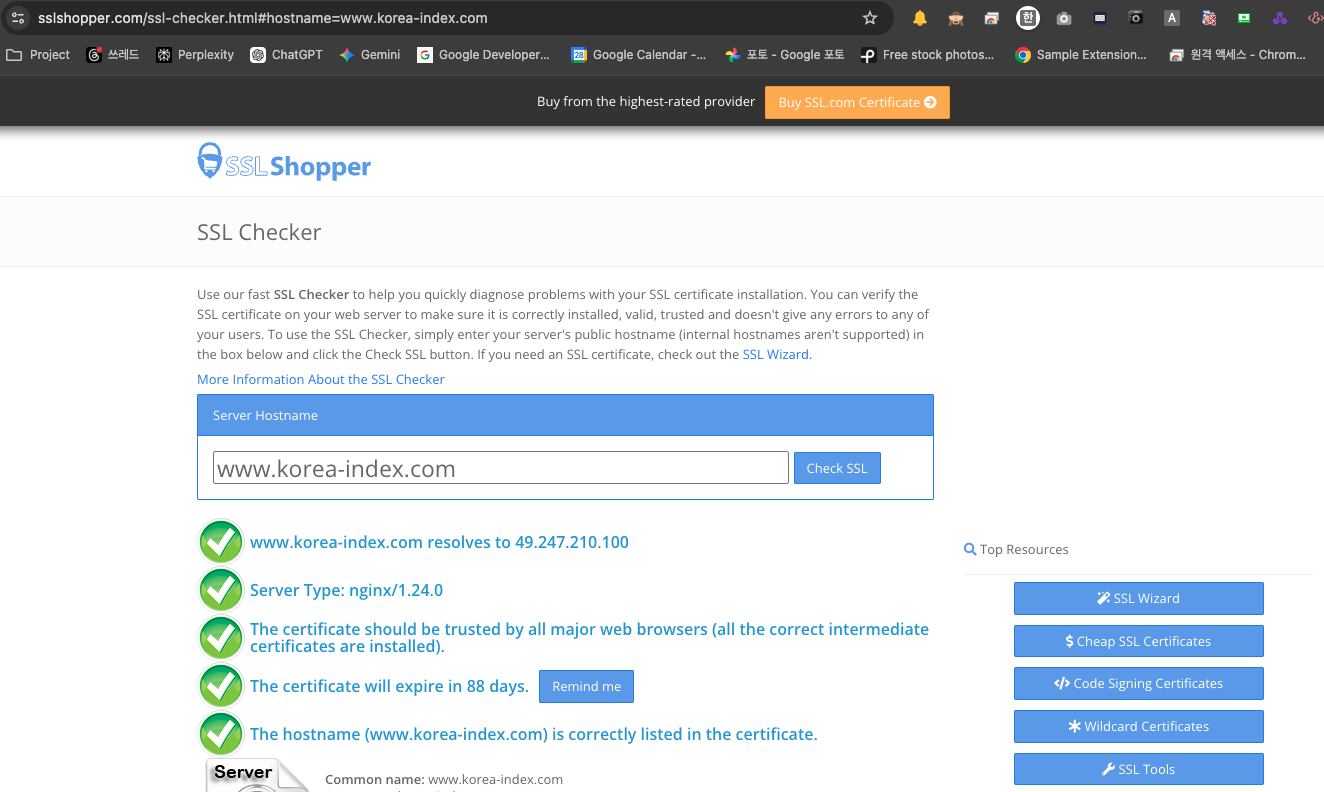Open the Code Signing Certificates resource button
The image size is (1324, 792).
click(1138, 684)
